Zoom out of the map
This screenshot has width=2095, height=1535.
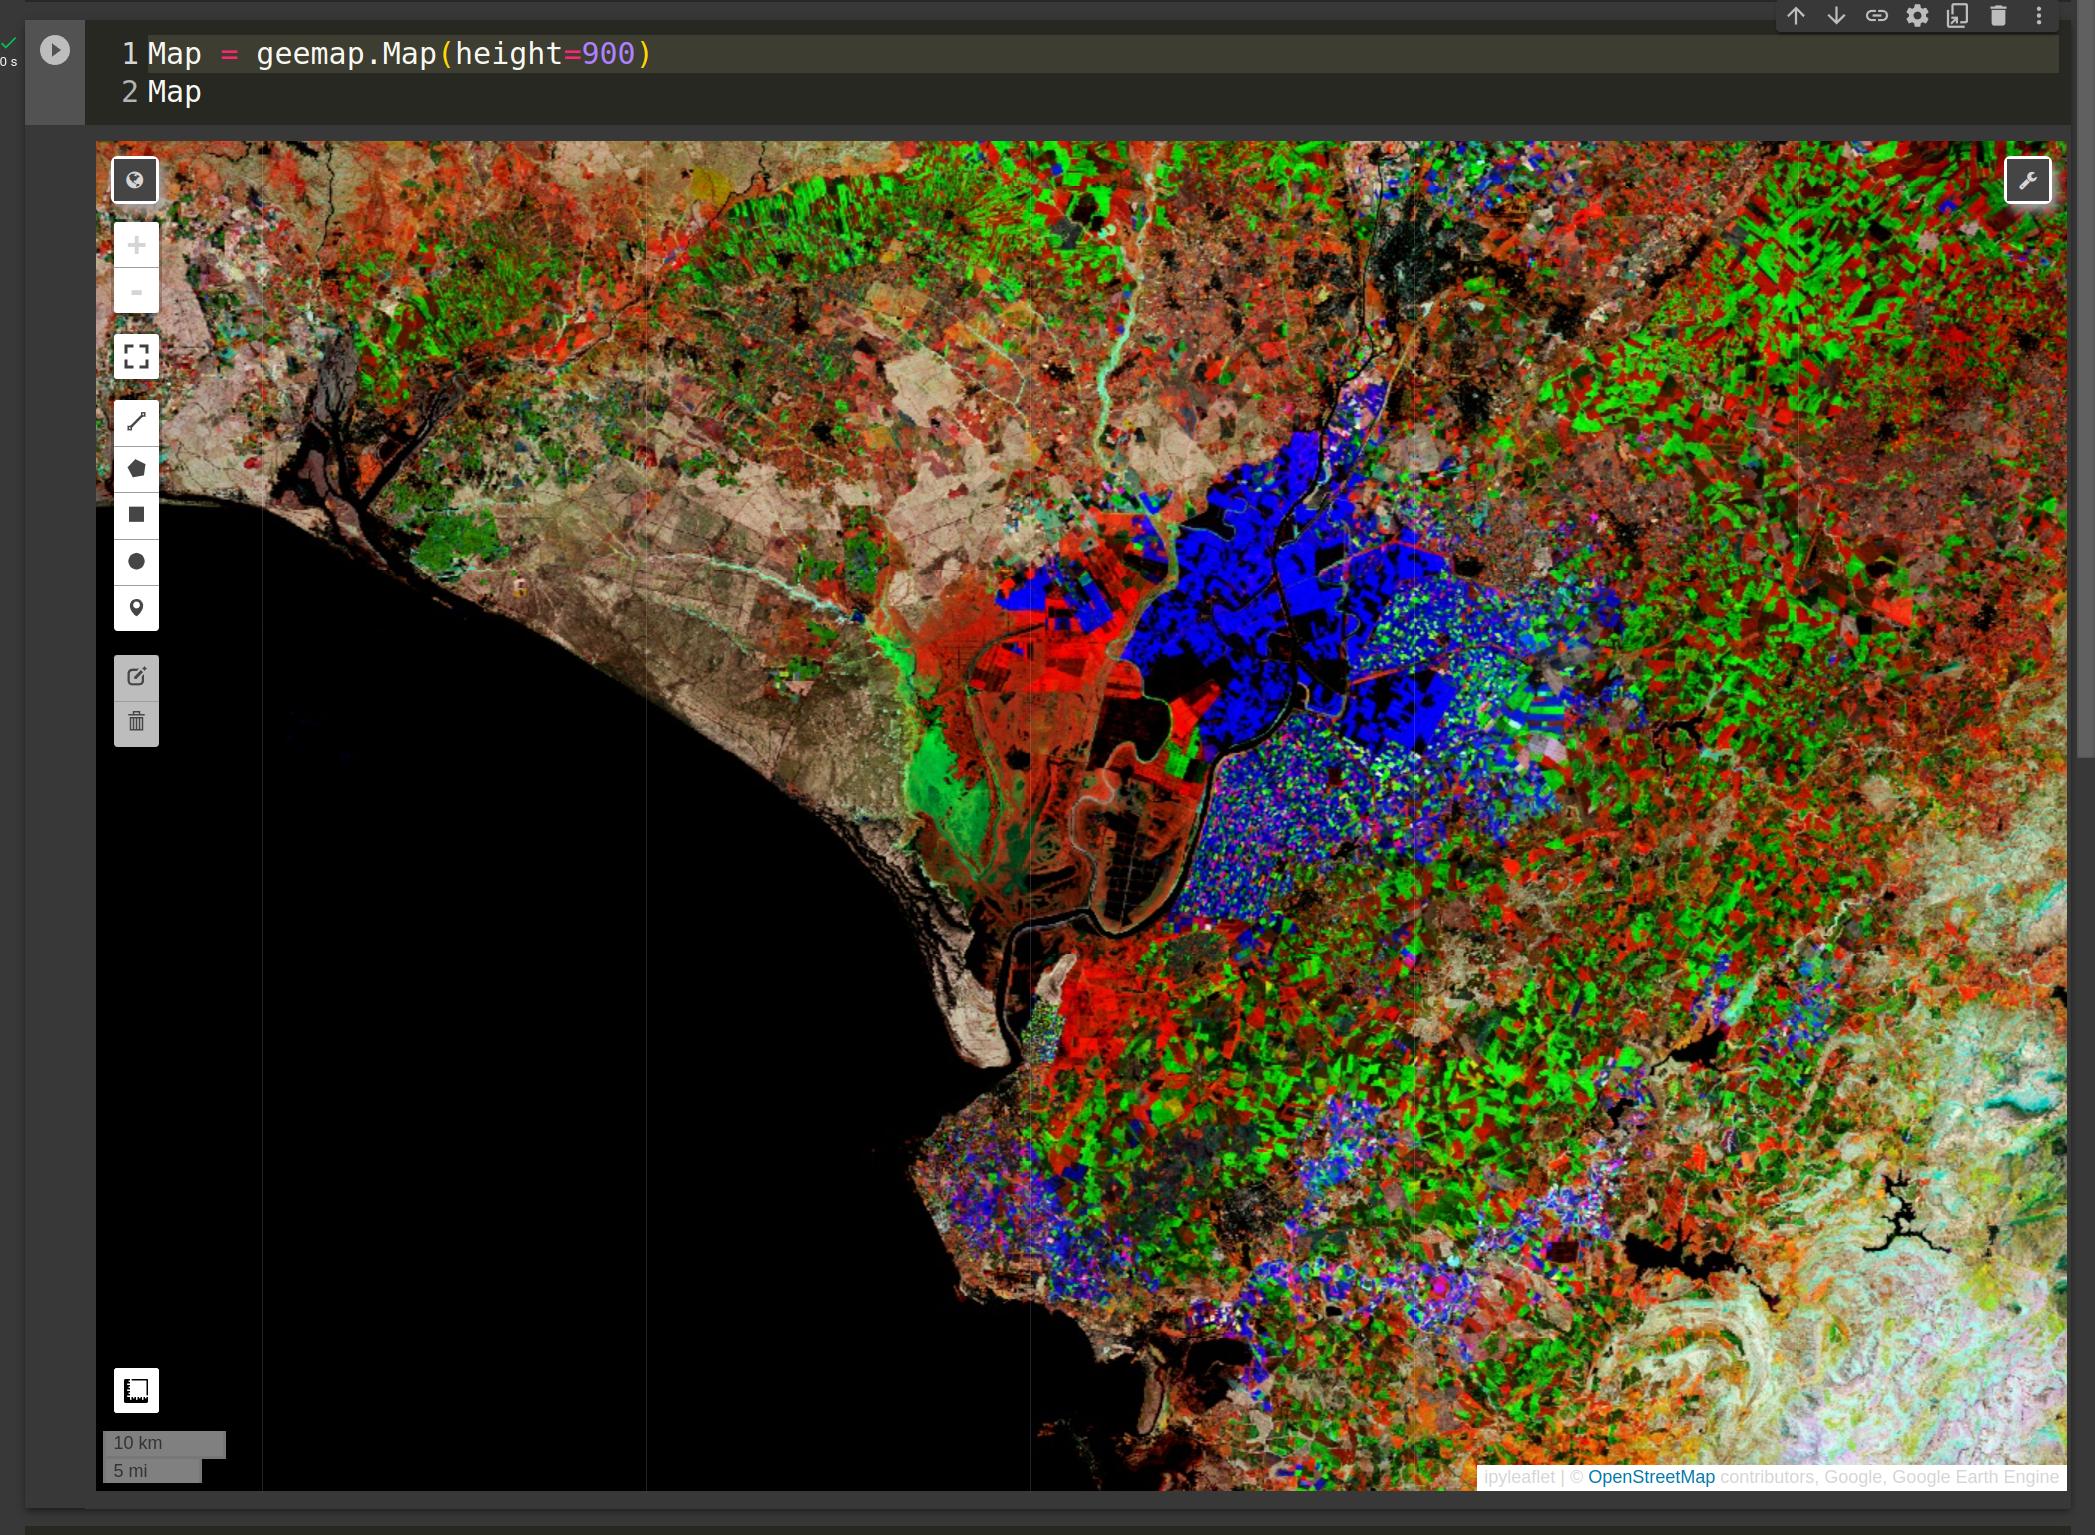(x=136, y=292)
